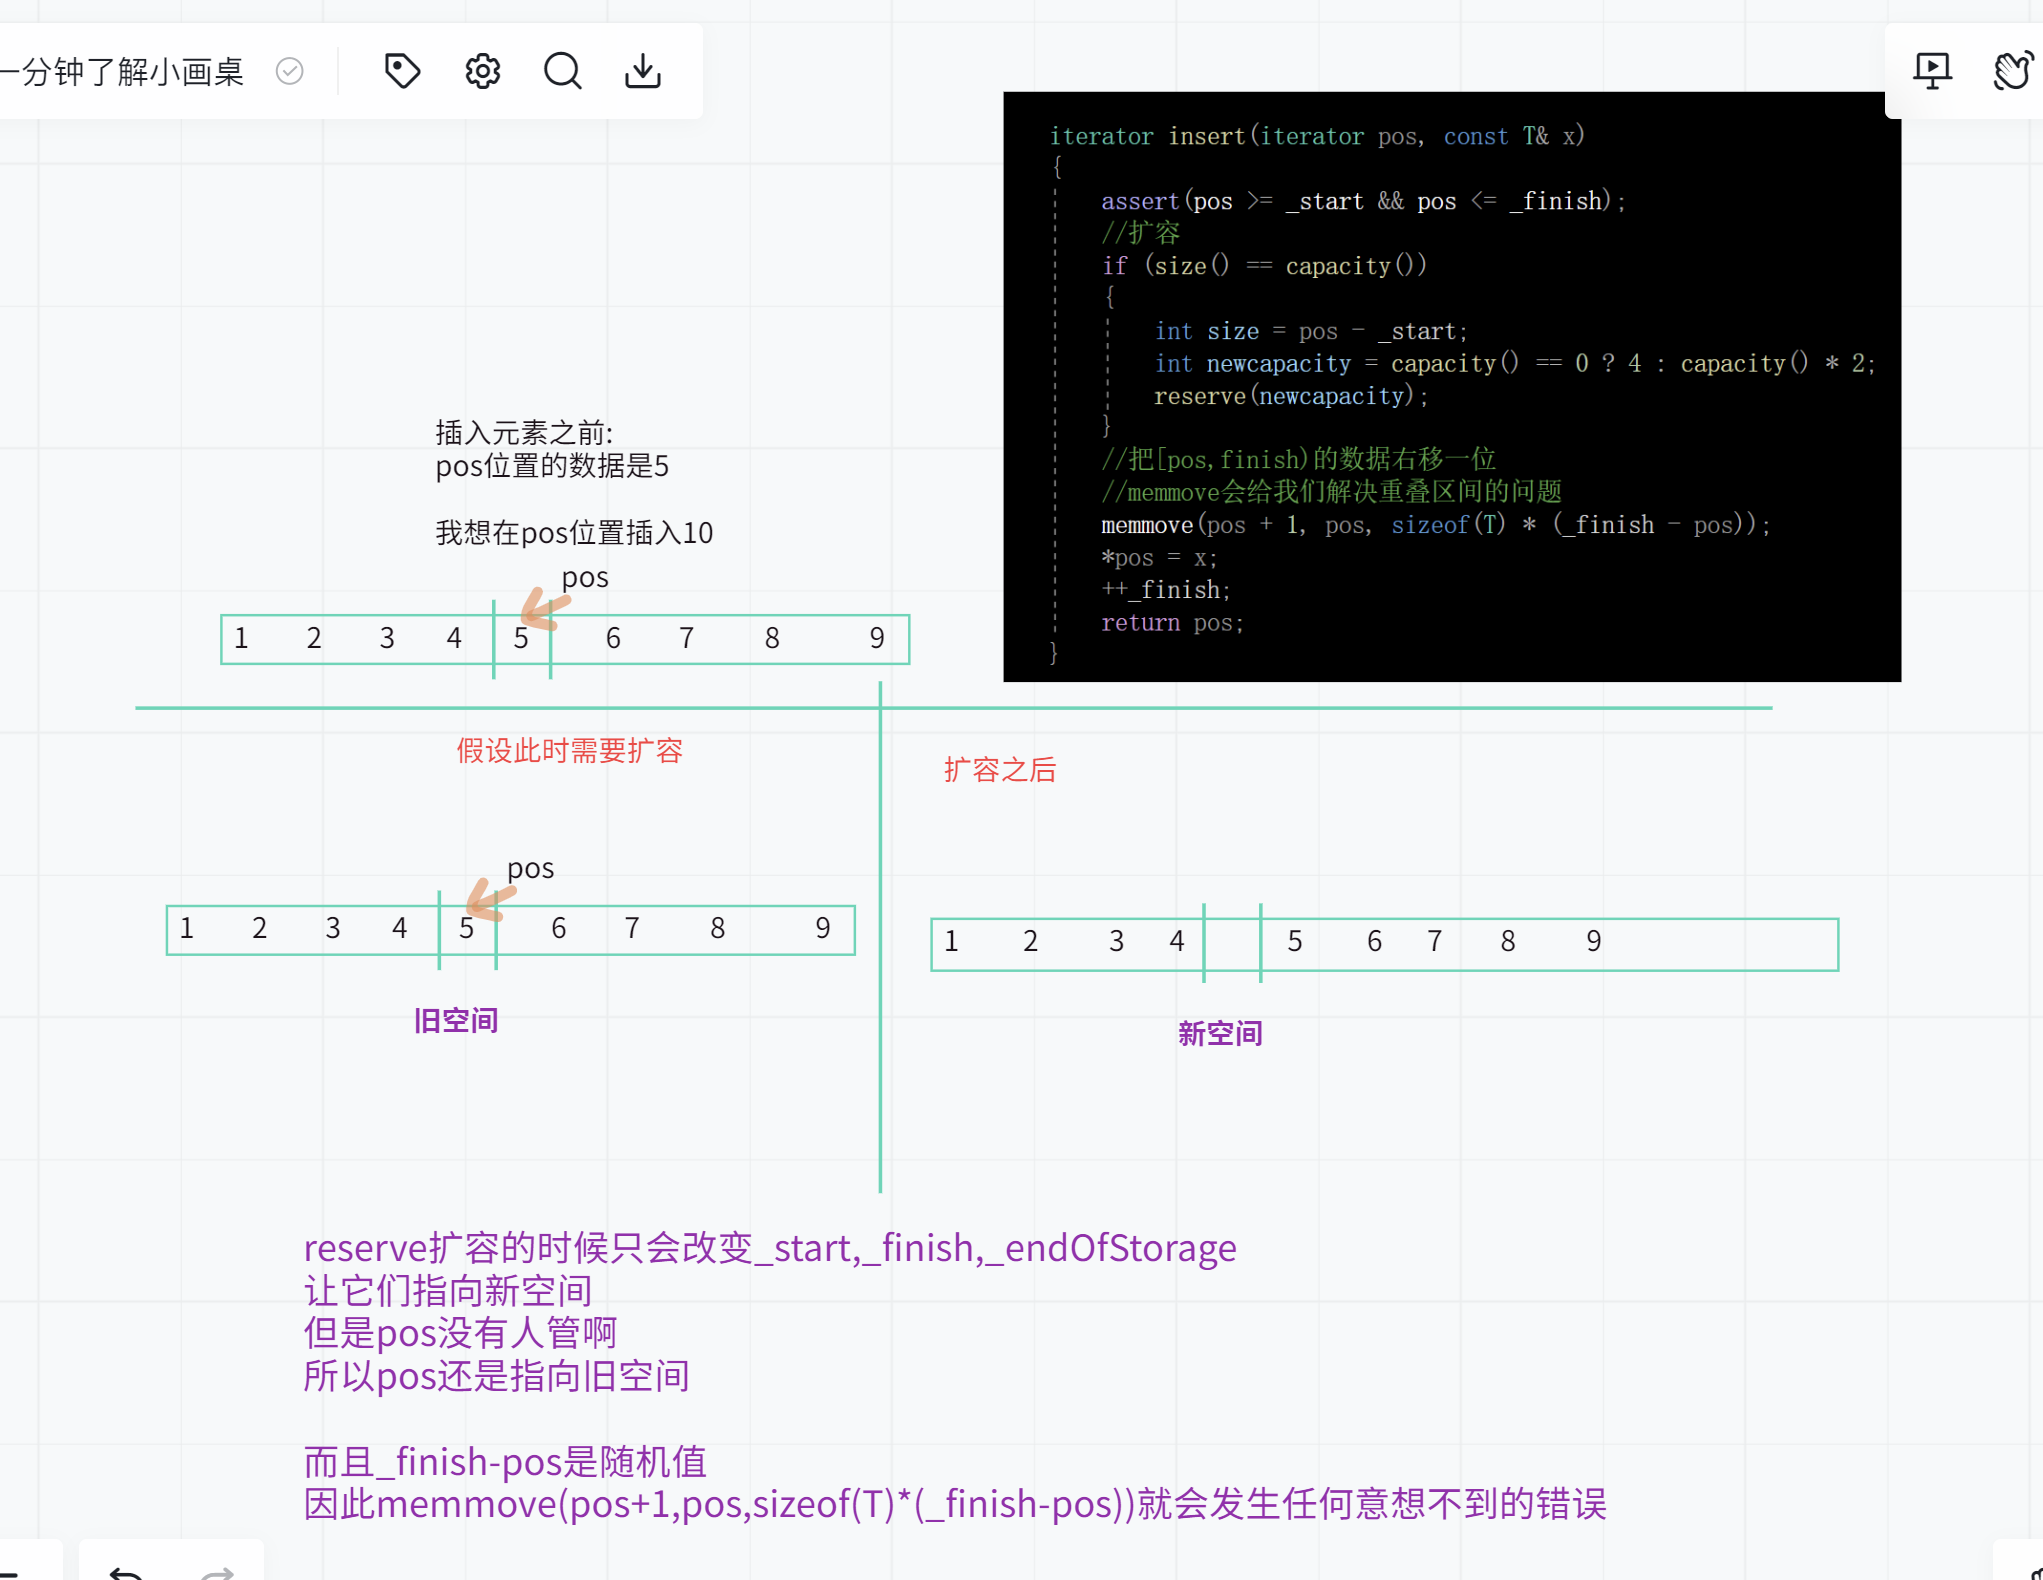Select text pos位置的数据是5
This screenshot has height=1580, width=2043.
tap(552, 466)
